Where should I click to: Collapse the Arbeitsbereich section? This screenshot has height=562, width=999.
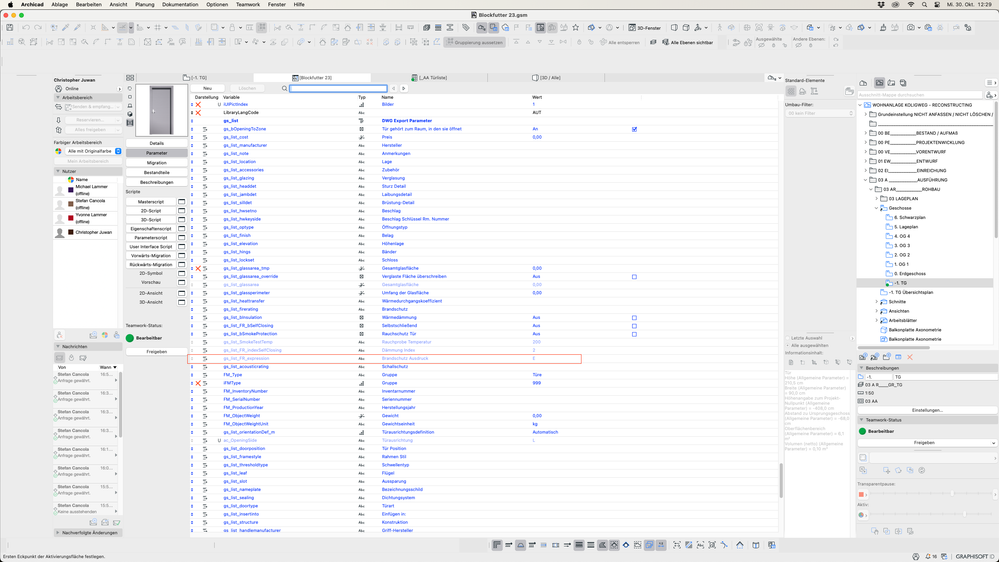click(x=58, y=97)
